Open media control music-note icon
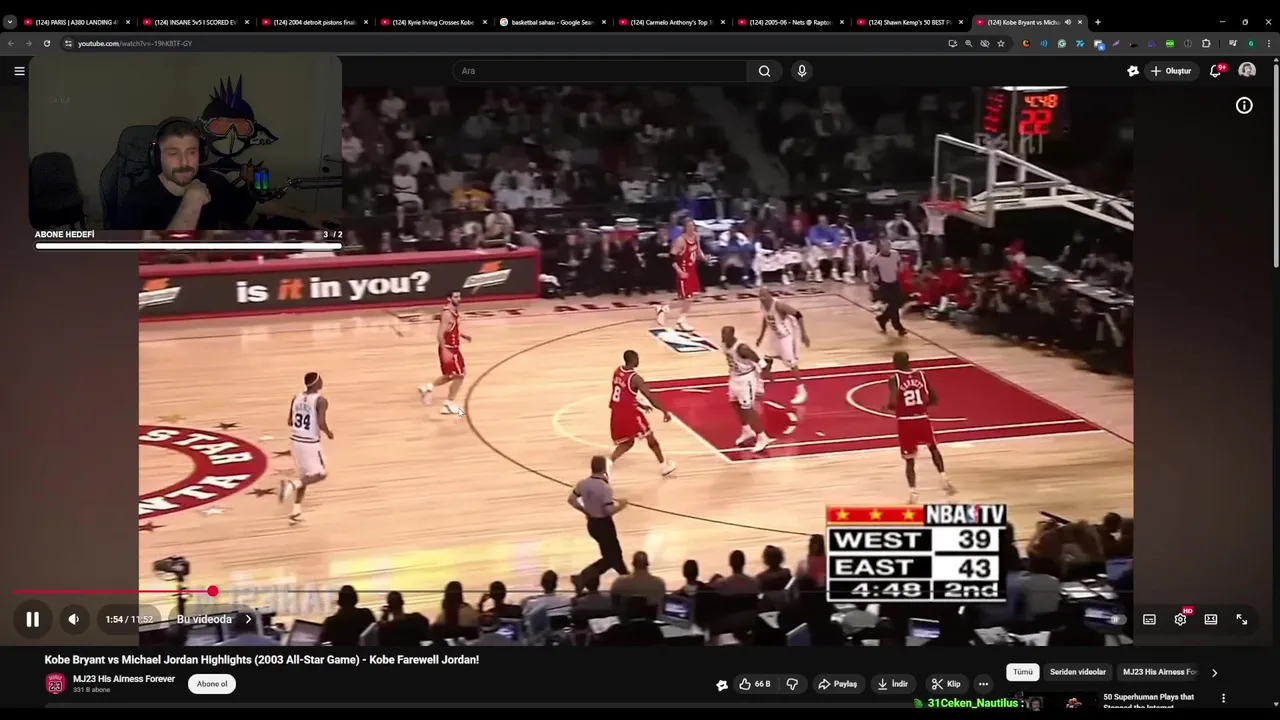1280x720 pixels. pos(1233,44)
